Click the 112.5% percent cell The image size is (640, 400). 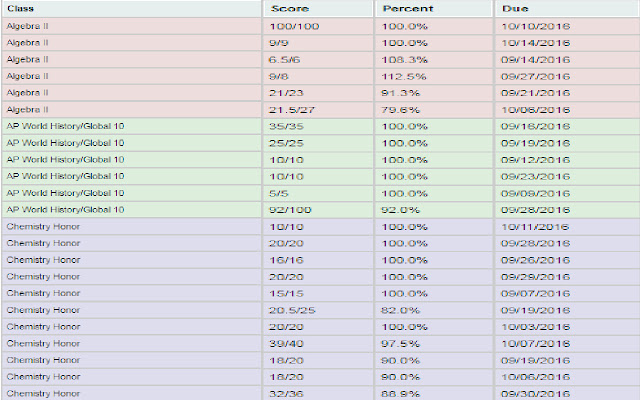407,75
